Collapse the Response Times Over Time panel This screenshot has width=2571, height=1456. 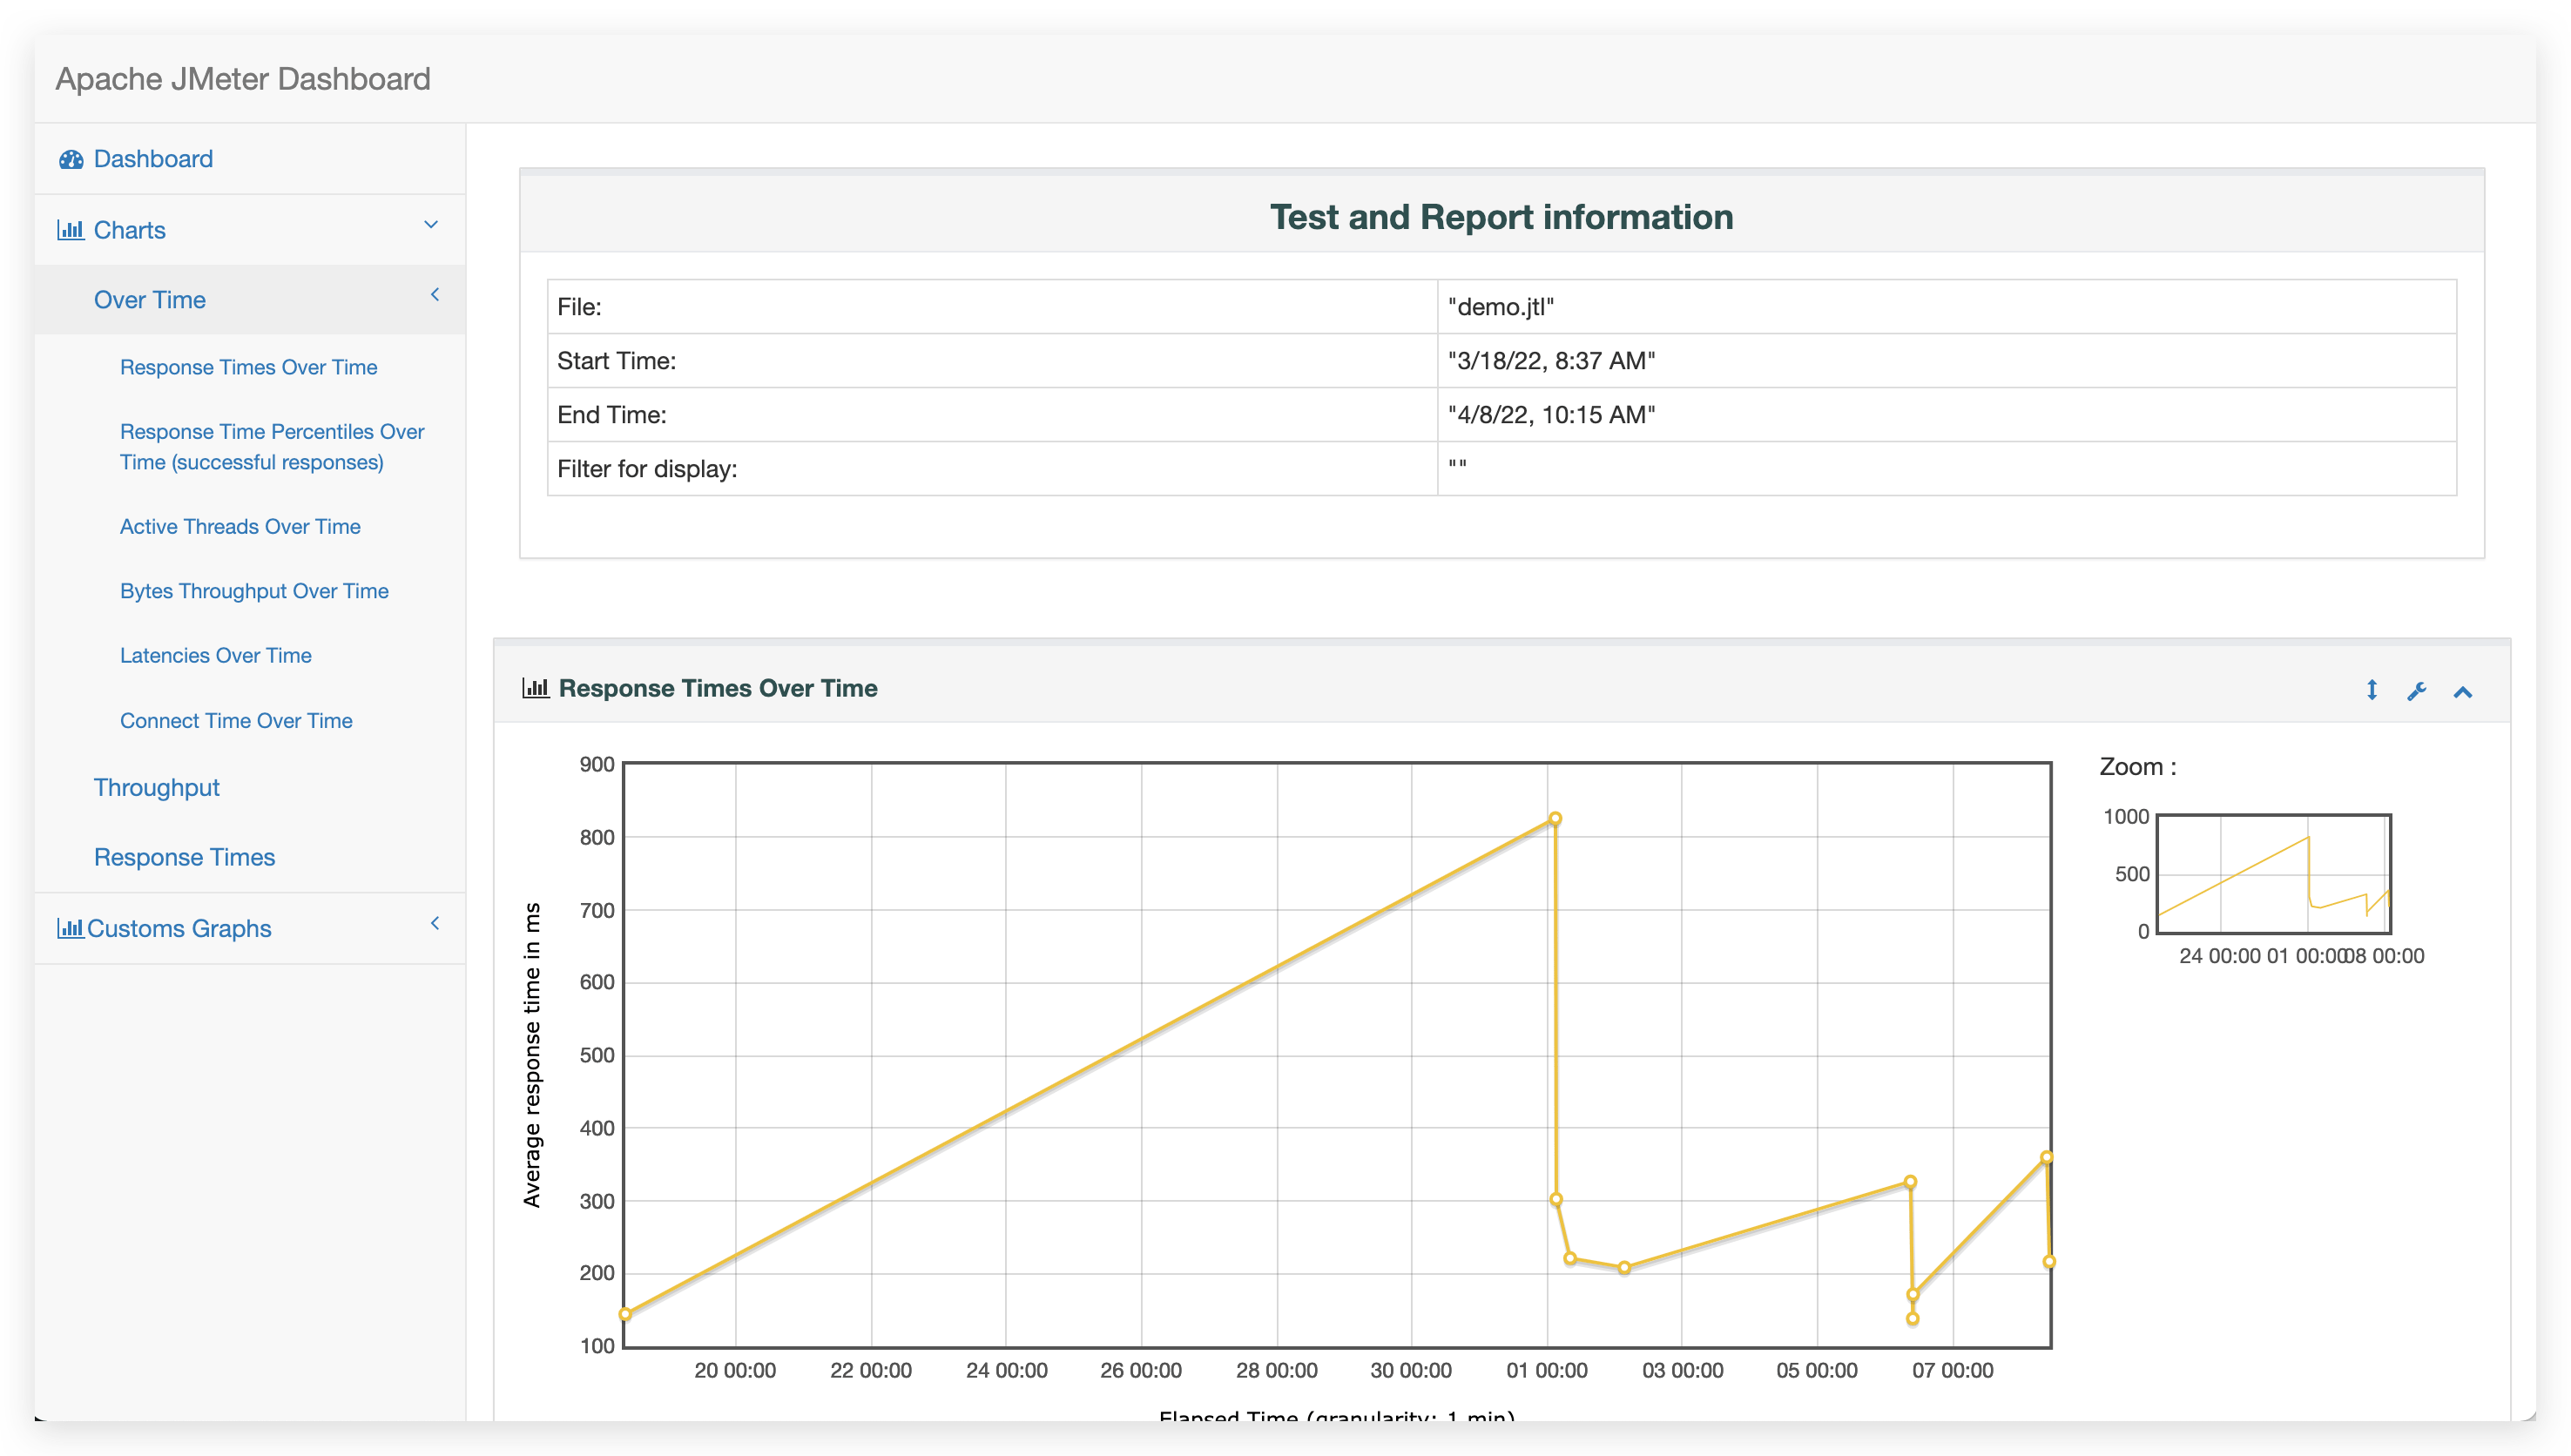(2462, 692)
